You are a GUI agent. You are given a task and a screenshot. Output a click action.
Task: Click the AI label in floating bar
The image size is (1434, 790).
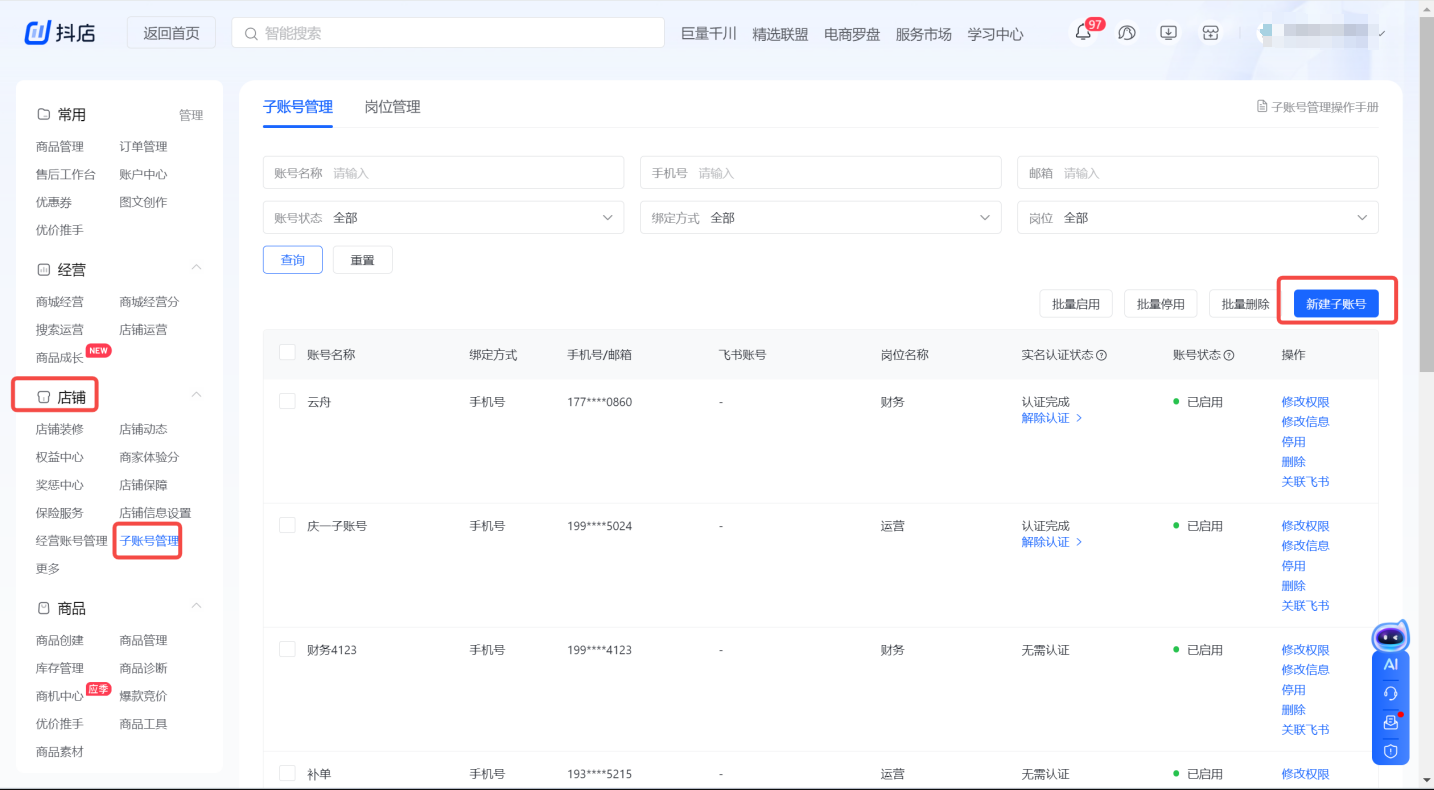(1390, 664)
